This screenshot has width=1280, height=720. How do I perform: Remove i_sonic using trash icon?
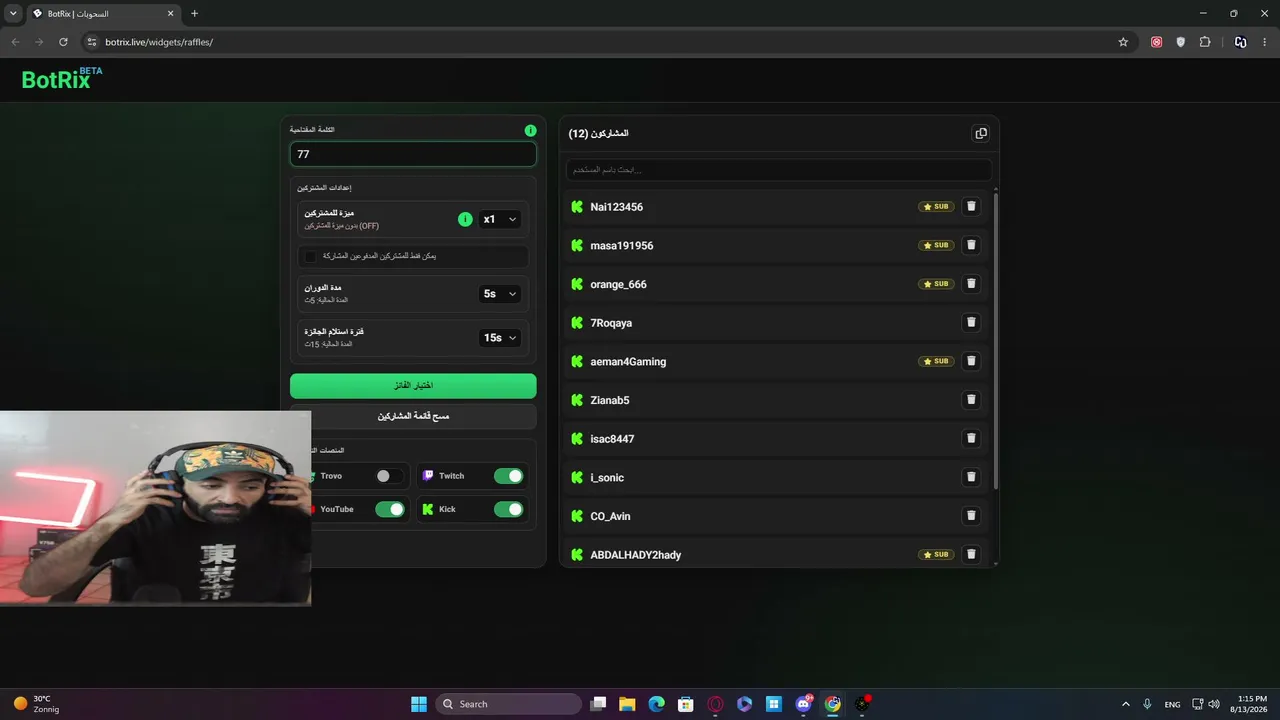coord(970,477)
